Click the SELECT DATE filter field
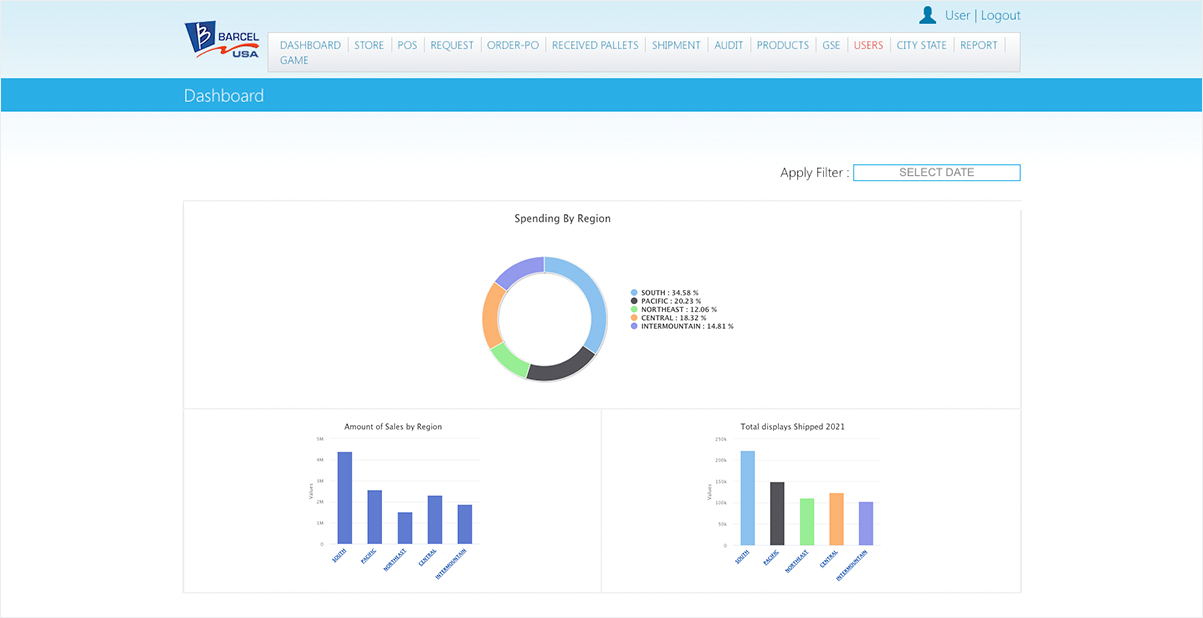This screenshot has width=1203, height=618. coord(937,172)
